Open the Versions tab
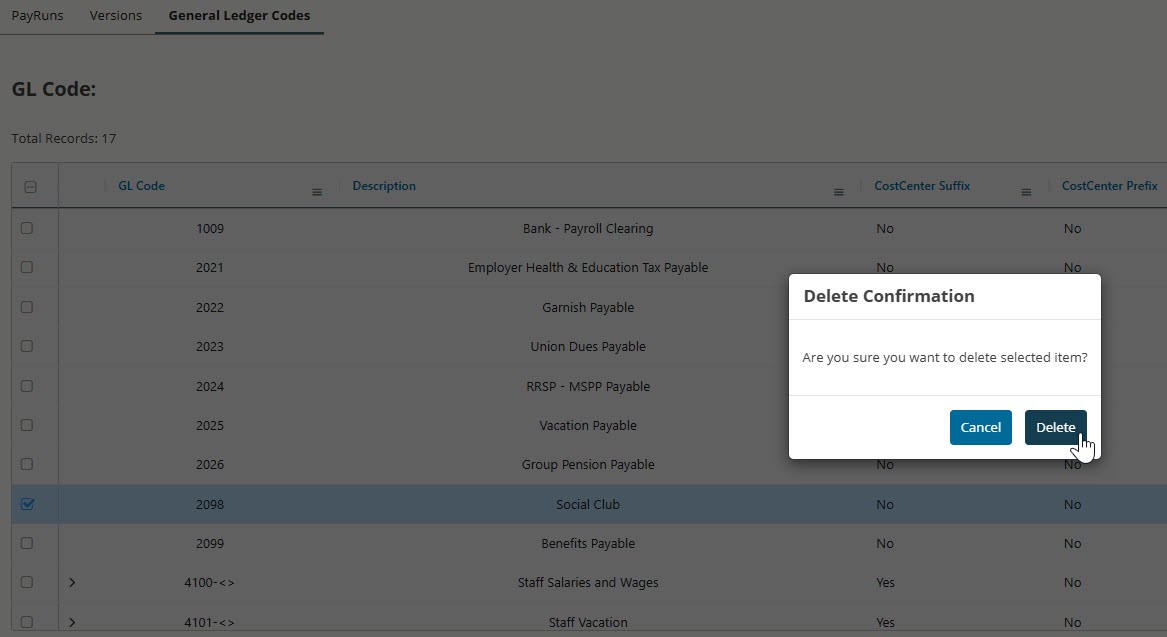Screen dimensions: 1167x637 click(x=115, y=16)
